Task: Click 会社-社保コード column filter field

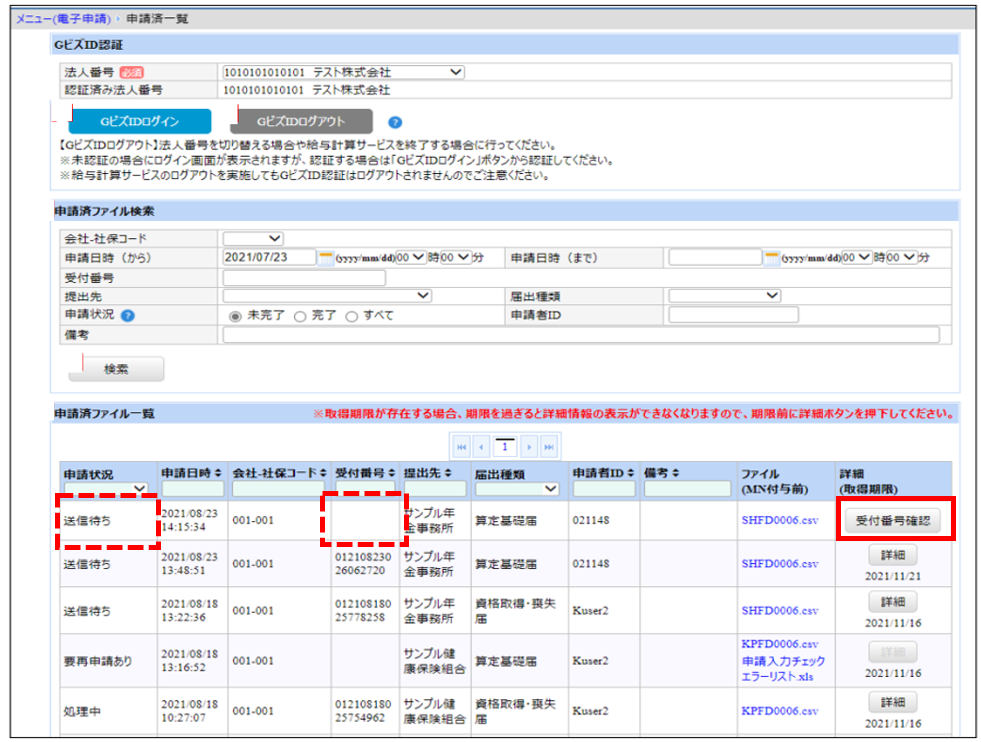Action: 278,489
